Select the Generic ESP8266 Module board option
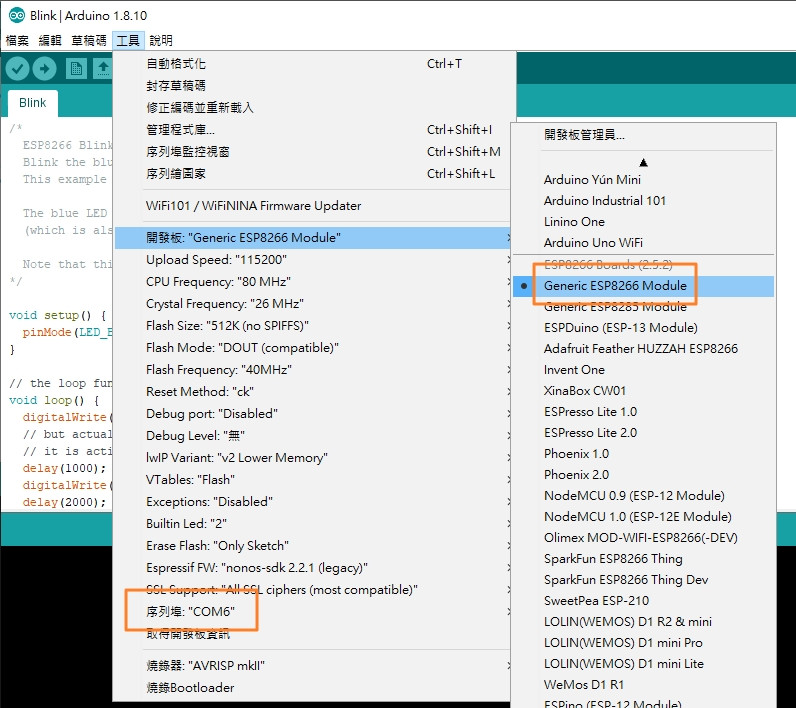This screenshot has width=796, height=708. (643, 286)
